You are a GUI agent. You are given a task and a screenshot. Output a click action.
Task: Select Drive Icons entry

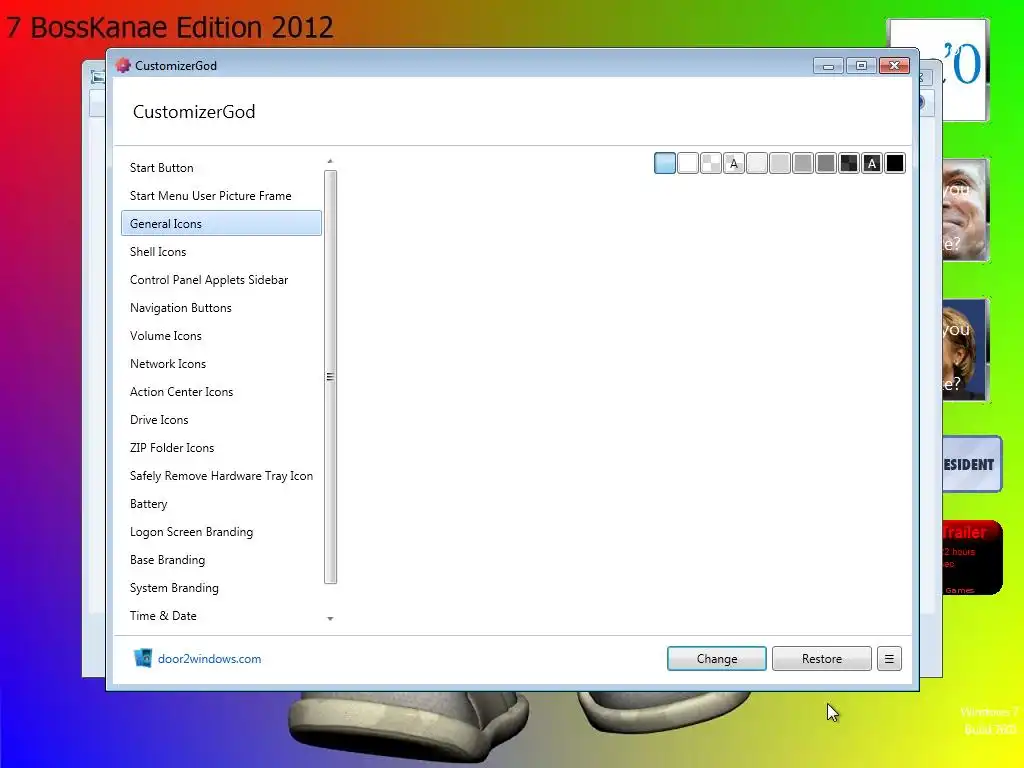221,420
